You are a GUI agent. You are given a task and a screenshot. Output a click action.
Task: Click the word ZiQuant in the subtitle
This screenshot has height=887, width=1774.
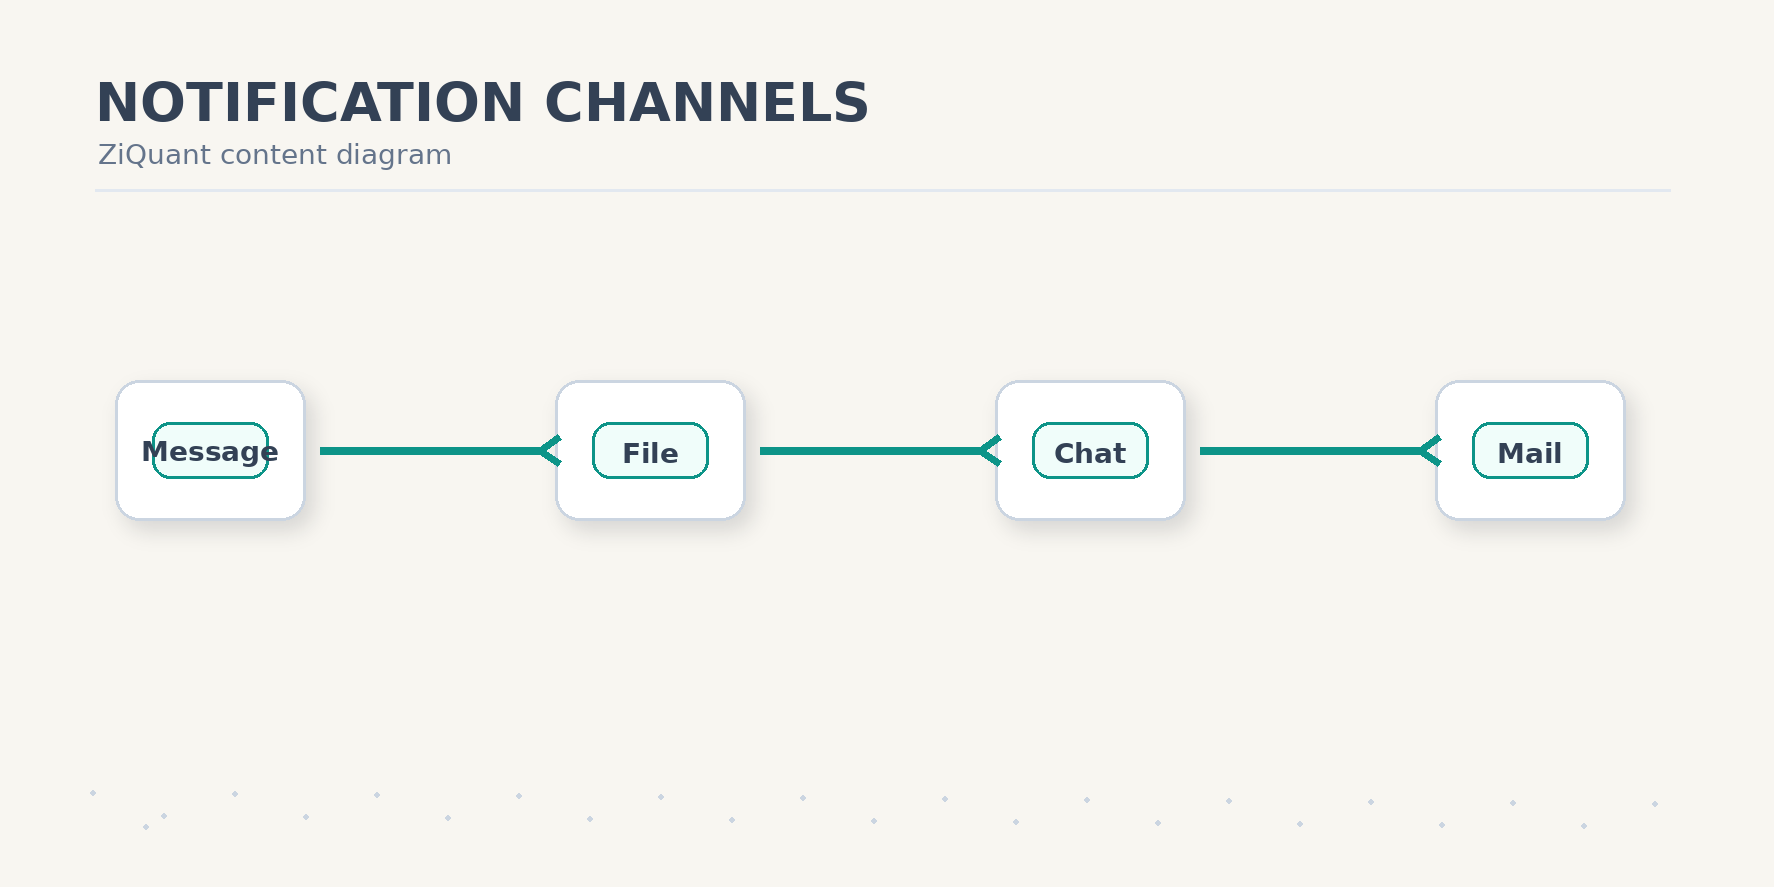click(x=155, y=155)
